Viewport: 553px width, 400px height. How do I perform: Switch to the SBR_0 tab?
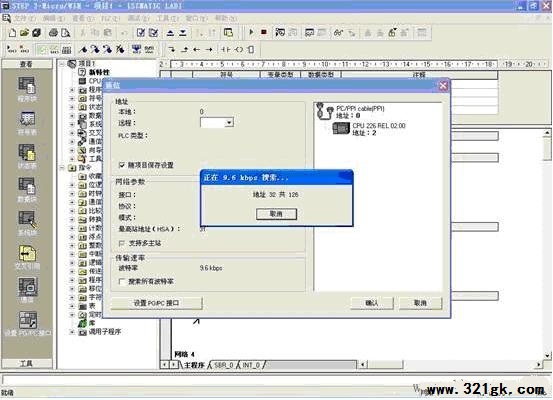(224, 365)
